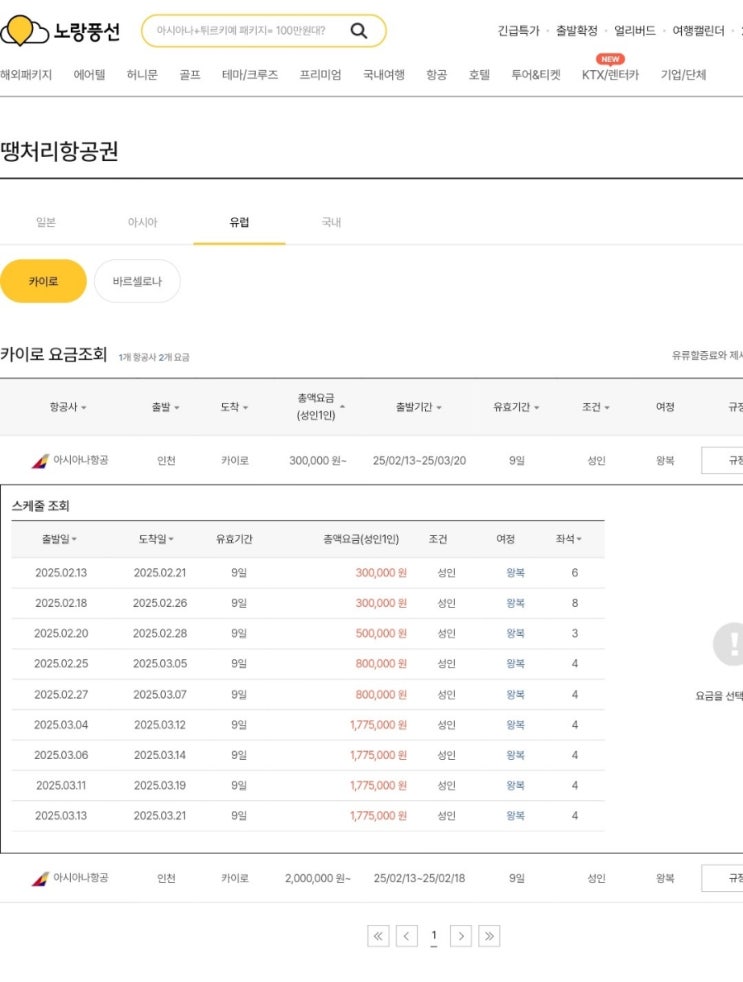Select the 500,000 원 fare
This screenshot has width=743, height=982.
point(381,634)
